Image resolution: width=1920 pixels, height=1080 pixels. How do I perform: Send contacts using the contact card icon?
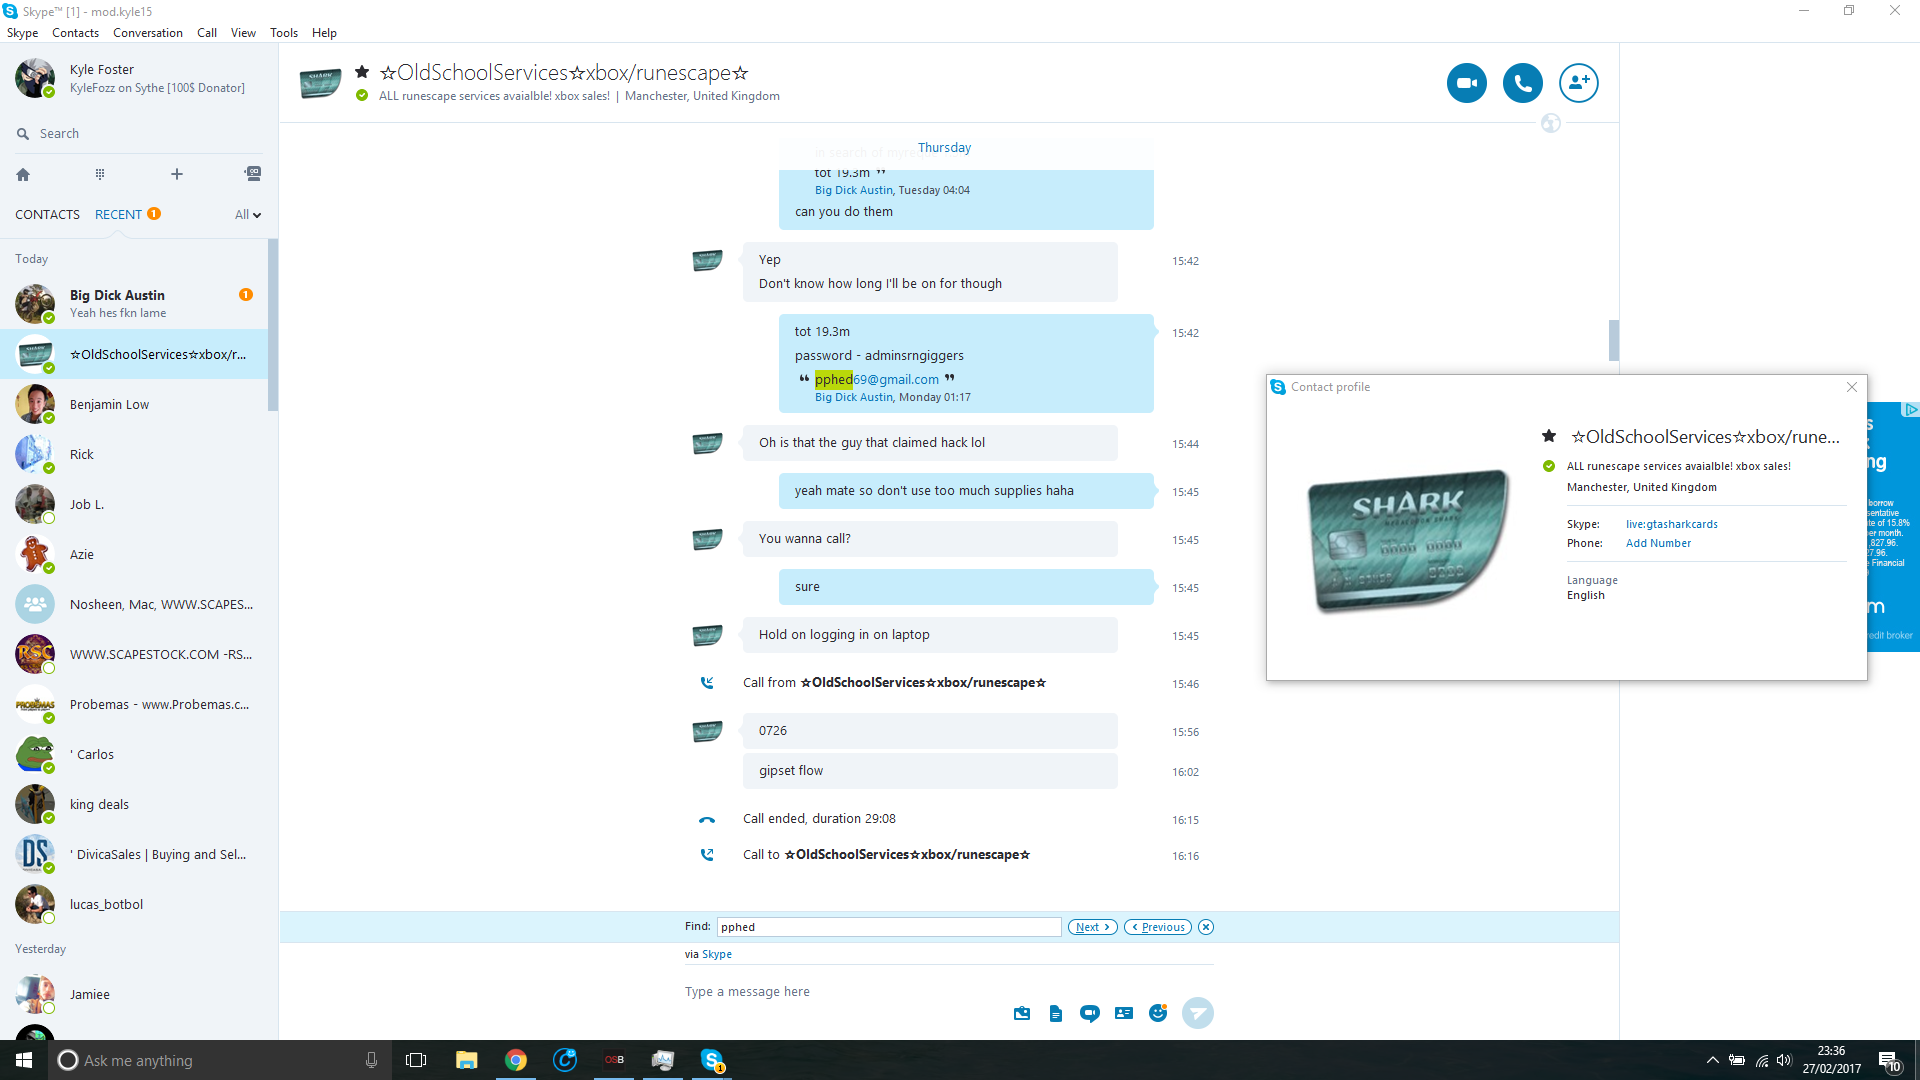point(1124,1013)
